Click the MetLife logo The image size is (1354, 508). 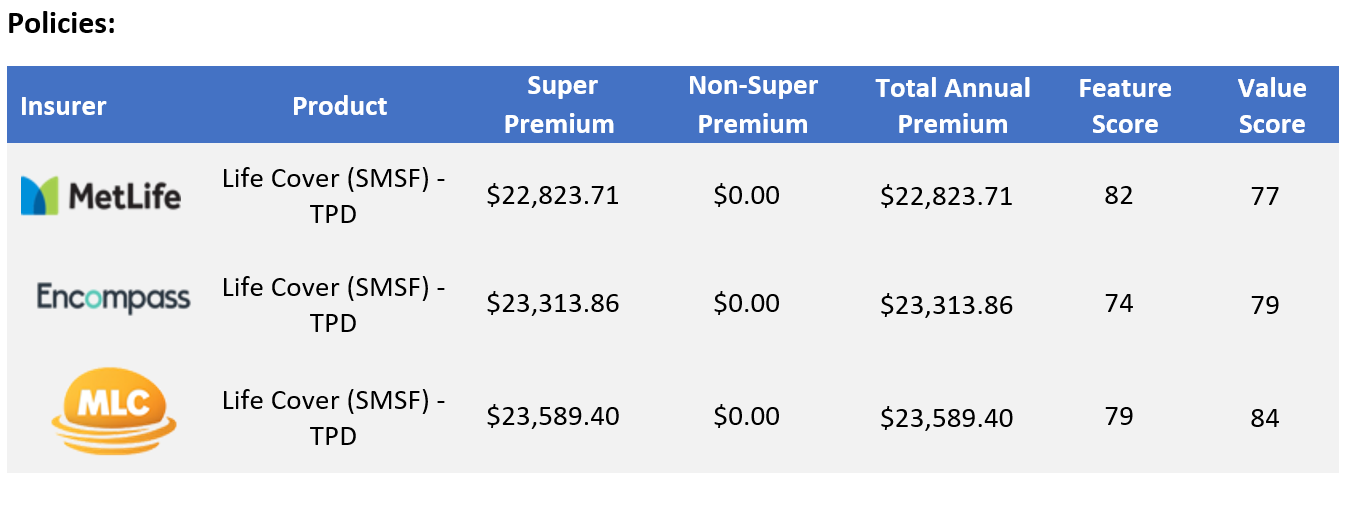101,196
